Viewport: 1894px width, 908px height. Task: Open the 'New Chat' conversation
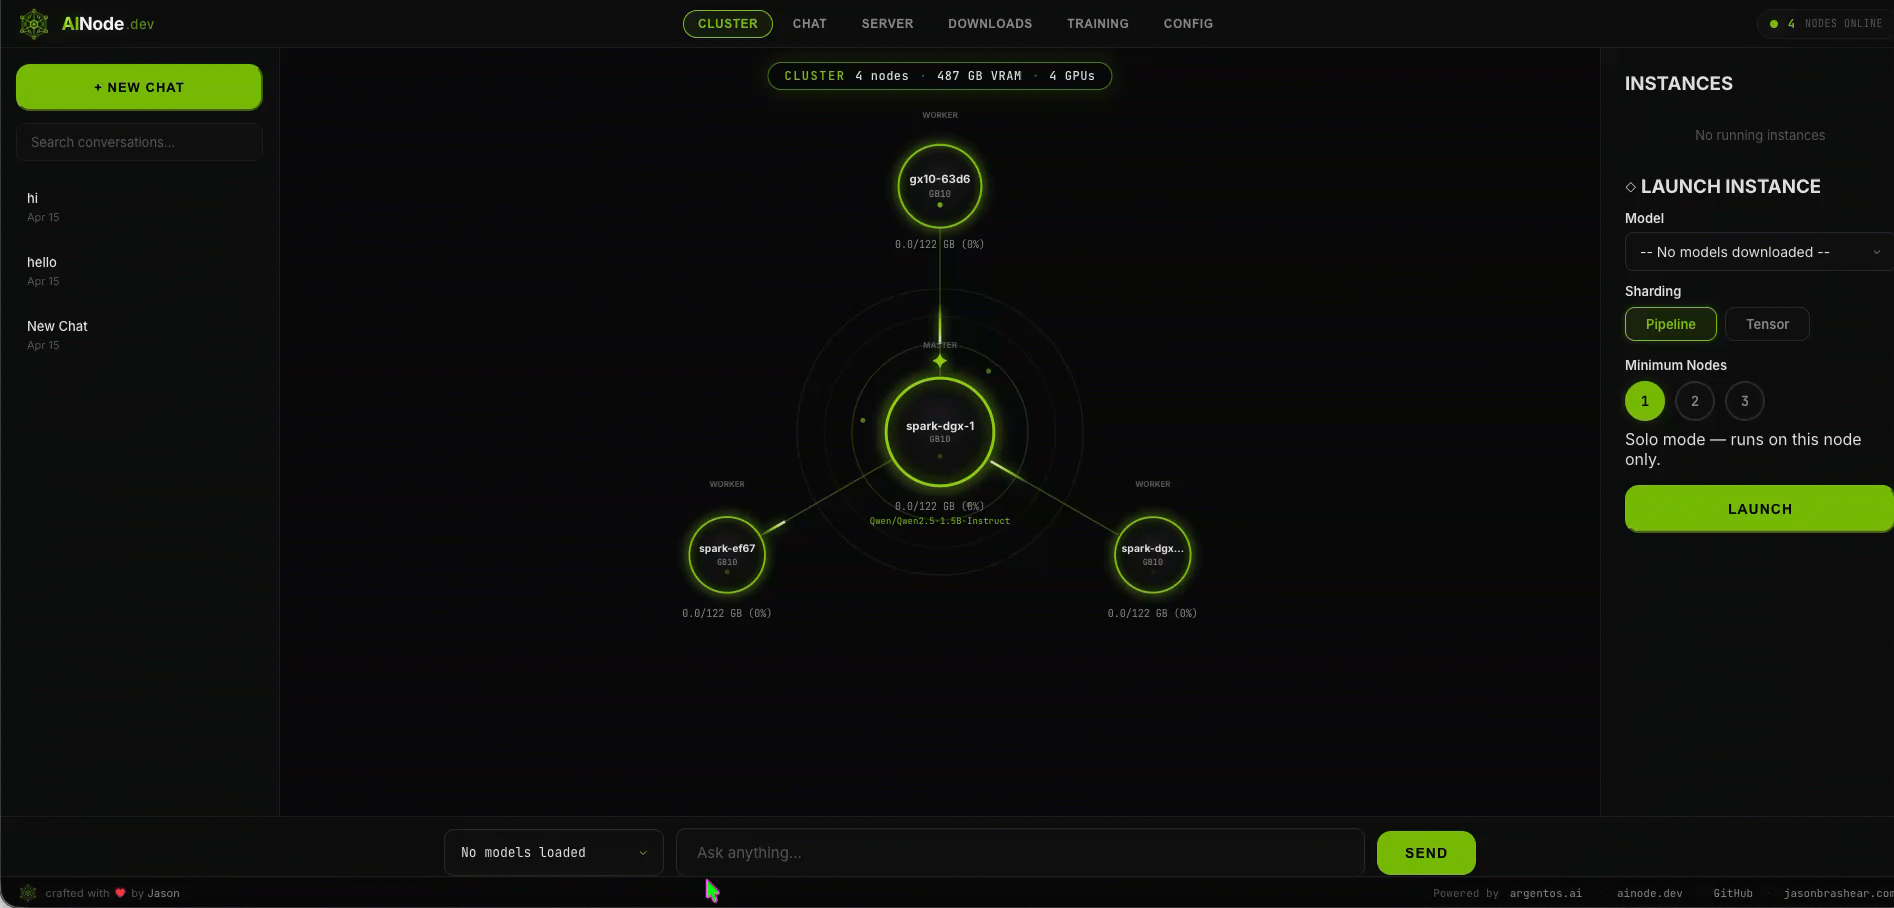[139, 334]
